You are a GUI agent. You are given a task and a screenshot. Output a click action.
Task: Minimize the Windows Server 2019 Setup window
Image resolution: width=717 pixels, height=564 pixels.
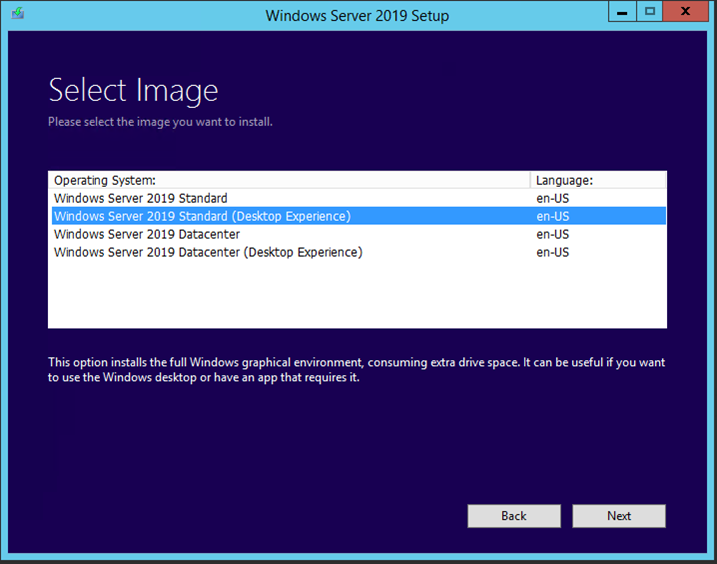(x=622, y=11)
